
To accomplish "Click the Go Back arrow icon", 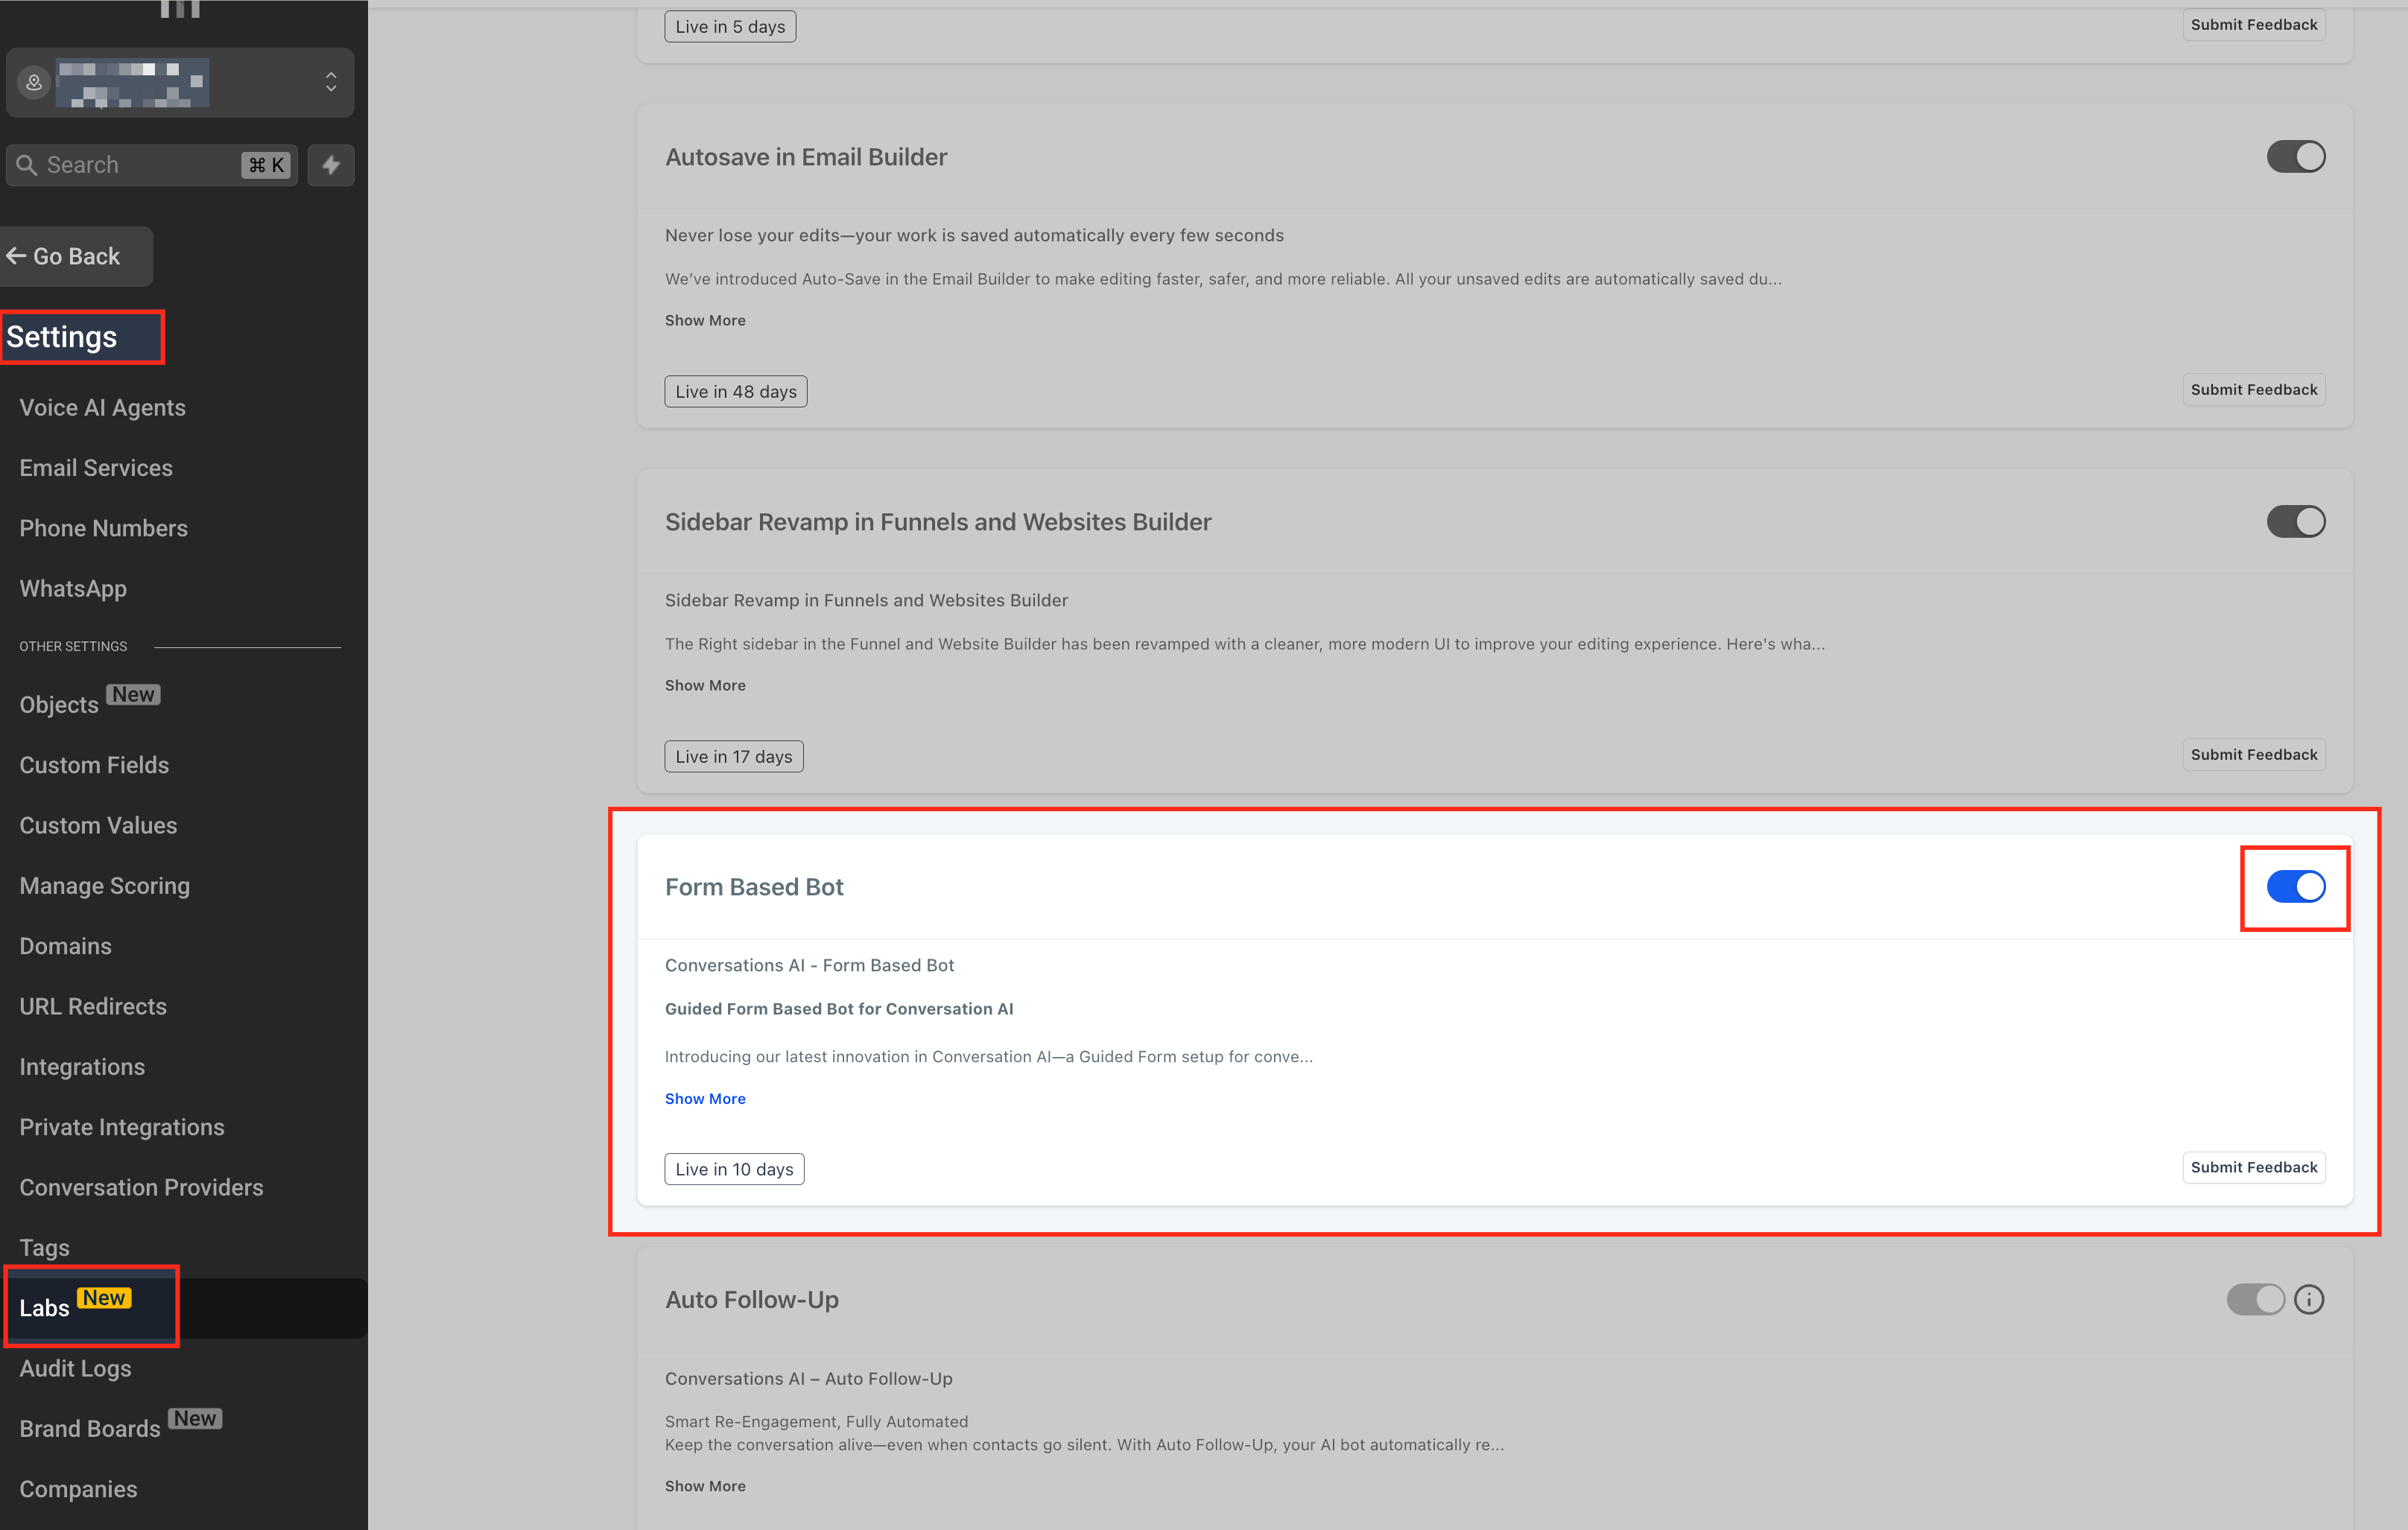I will tap(16, 256).
